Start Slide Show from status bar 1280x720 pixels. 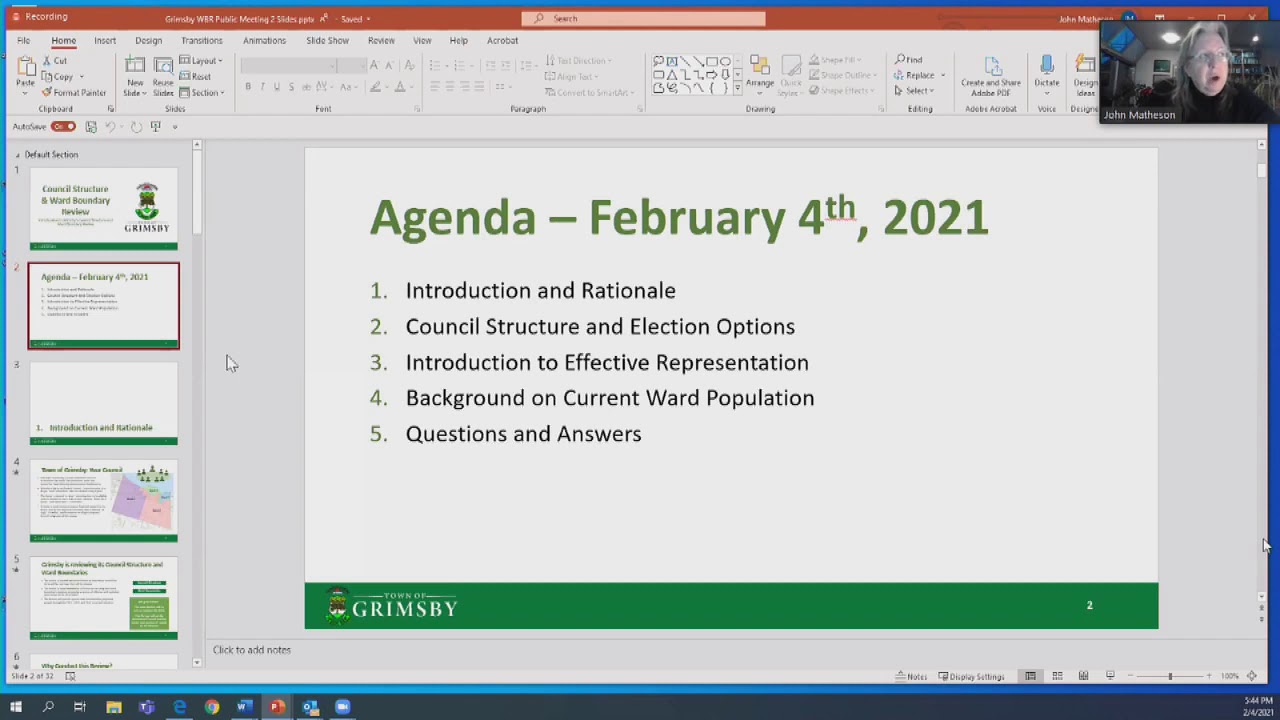coord(1109,677)
